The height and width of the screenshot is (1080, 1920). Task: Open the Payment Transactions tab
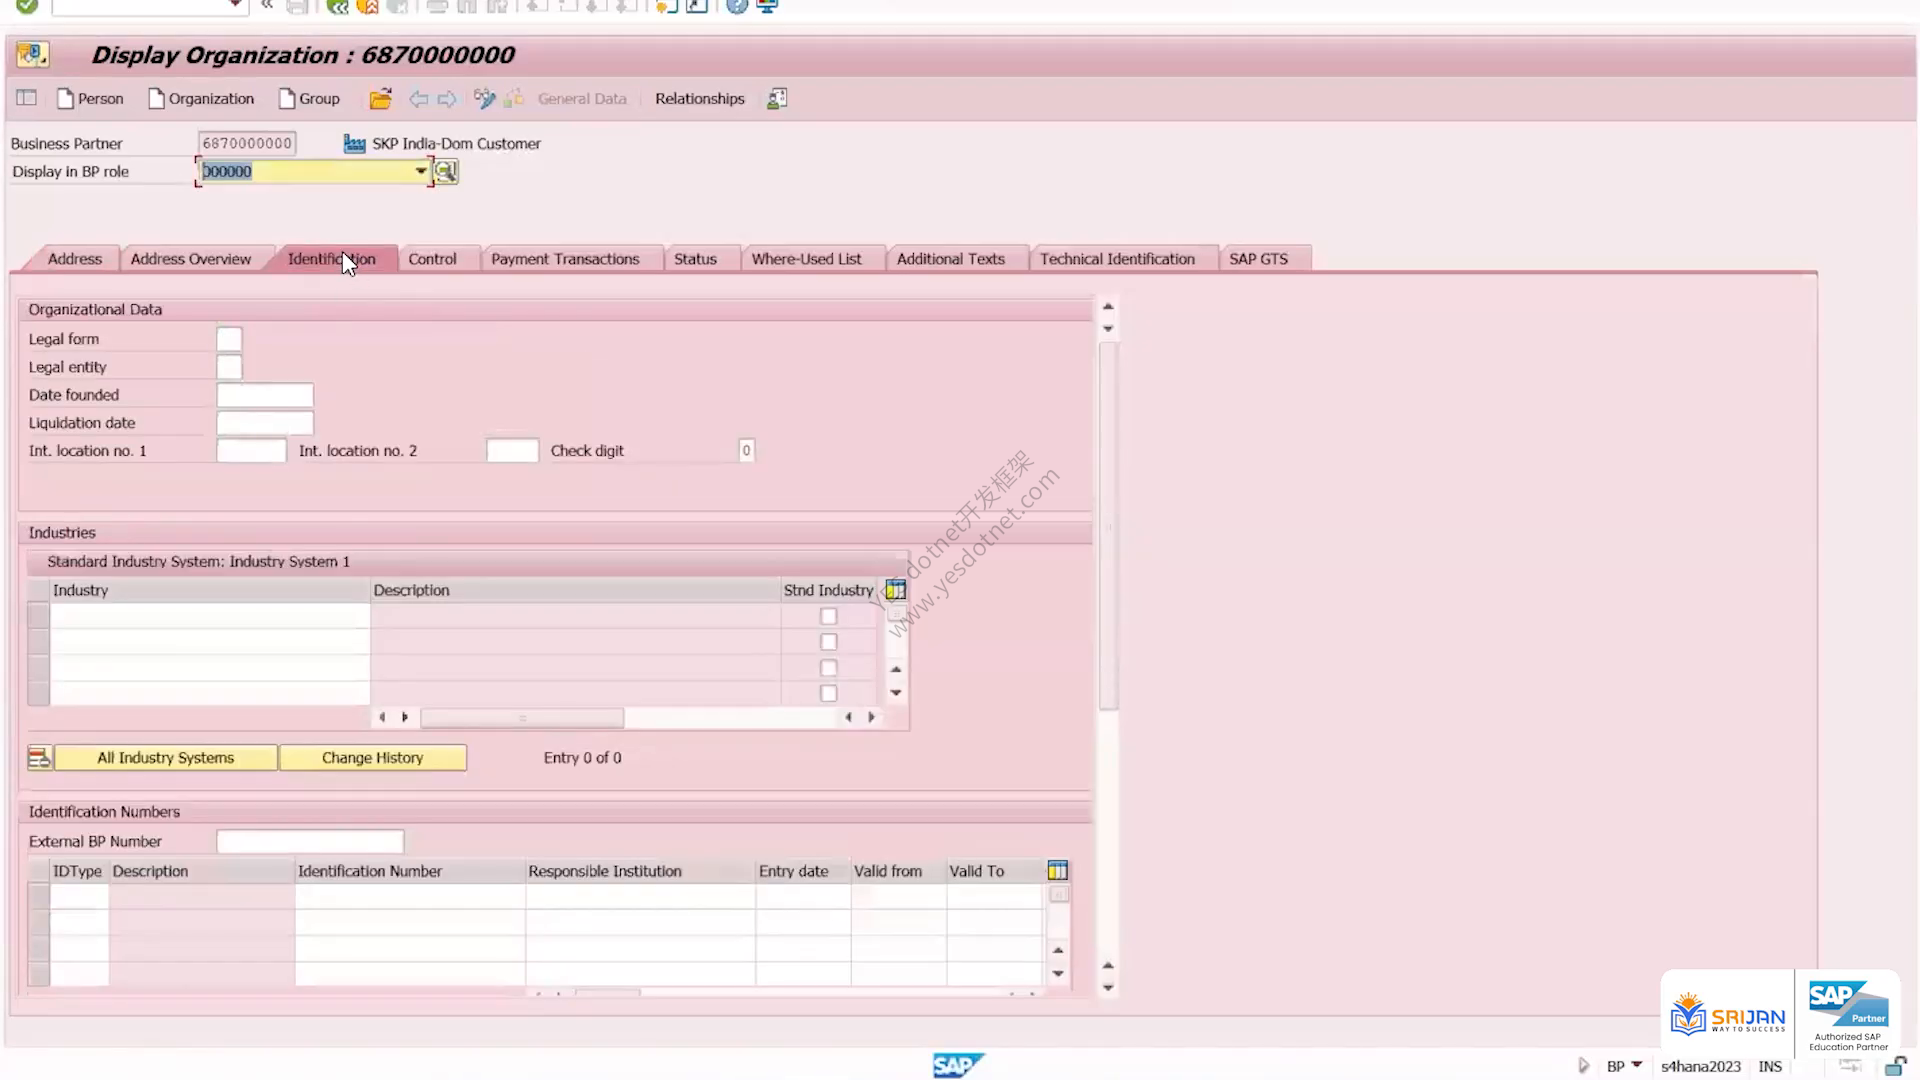(x=565, y=259)
